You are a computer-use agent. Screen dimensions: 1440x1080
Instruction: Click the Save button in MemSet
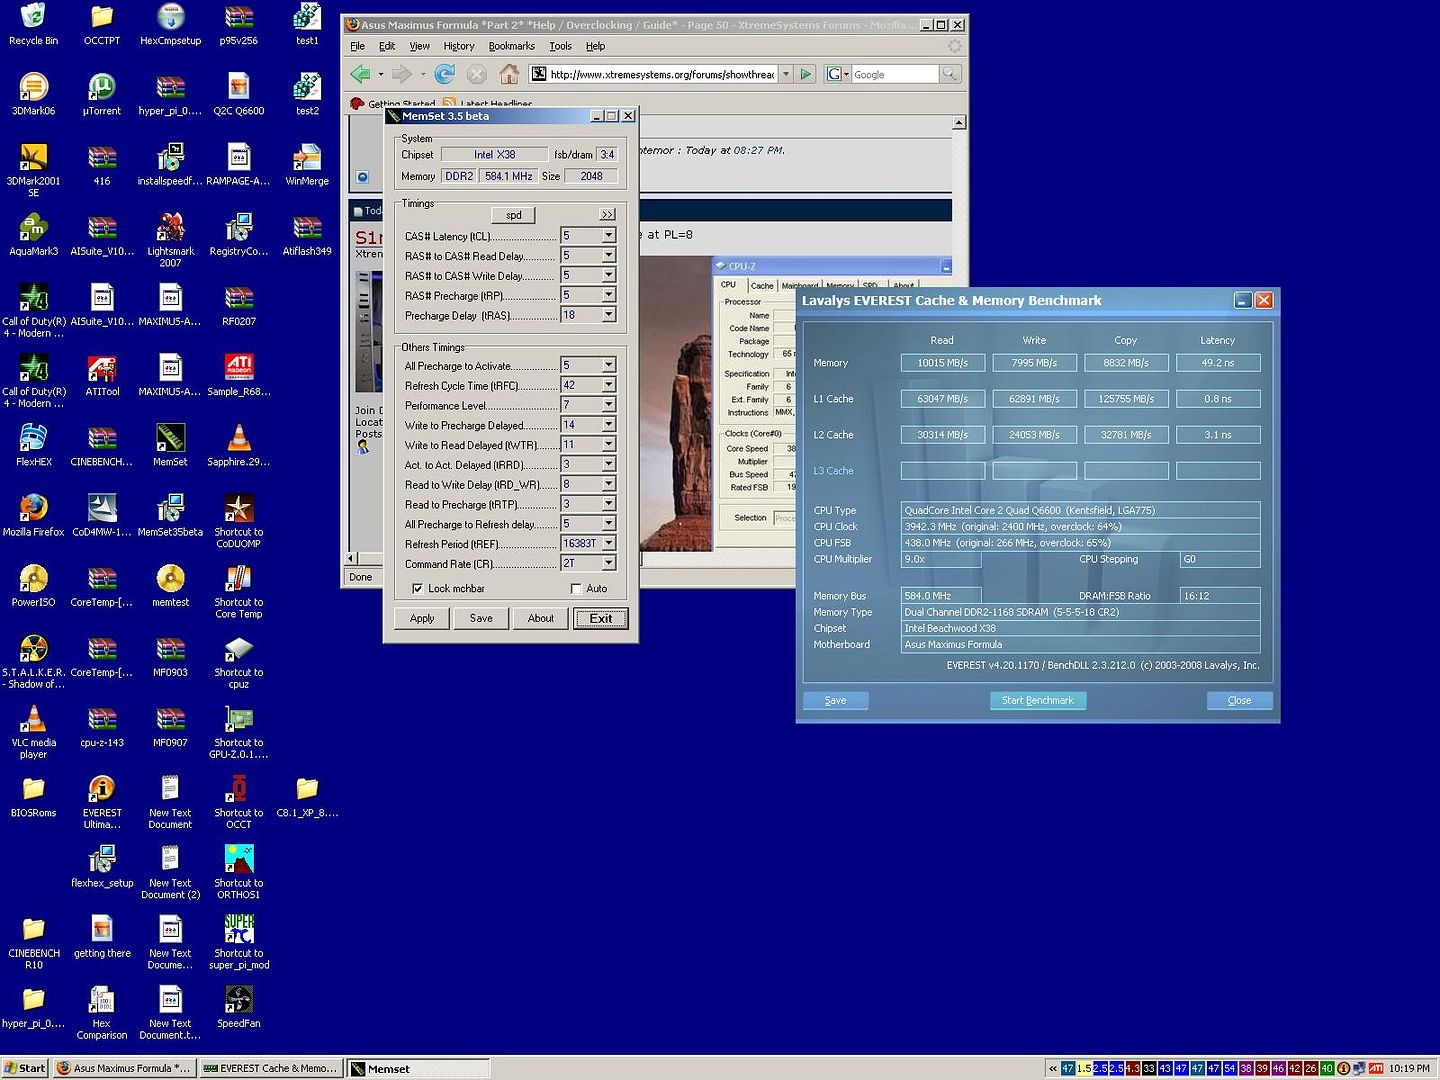click(x=481, y=618)
